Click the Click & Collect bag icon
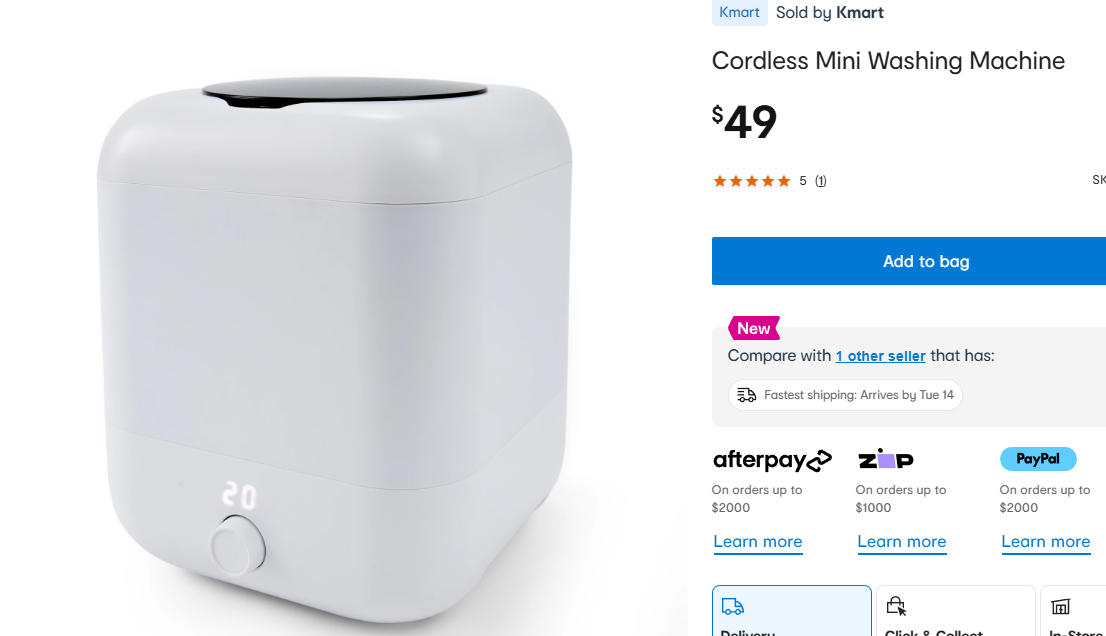Image resolution: width=1106 pixels, height=636 pixels. [896, 606]
